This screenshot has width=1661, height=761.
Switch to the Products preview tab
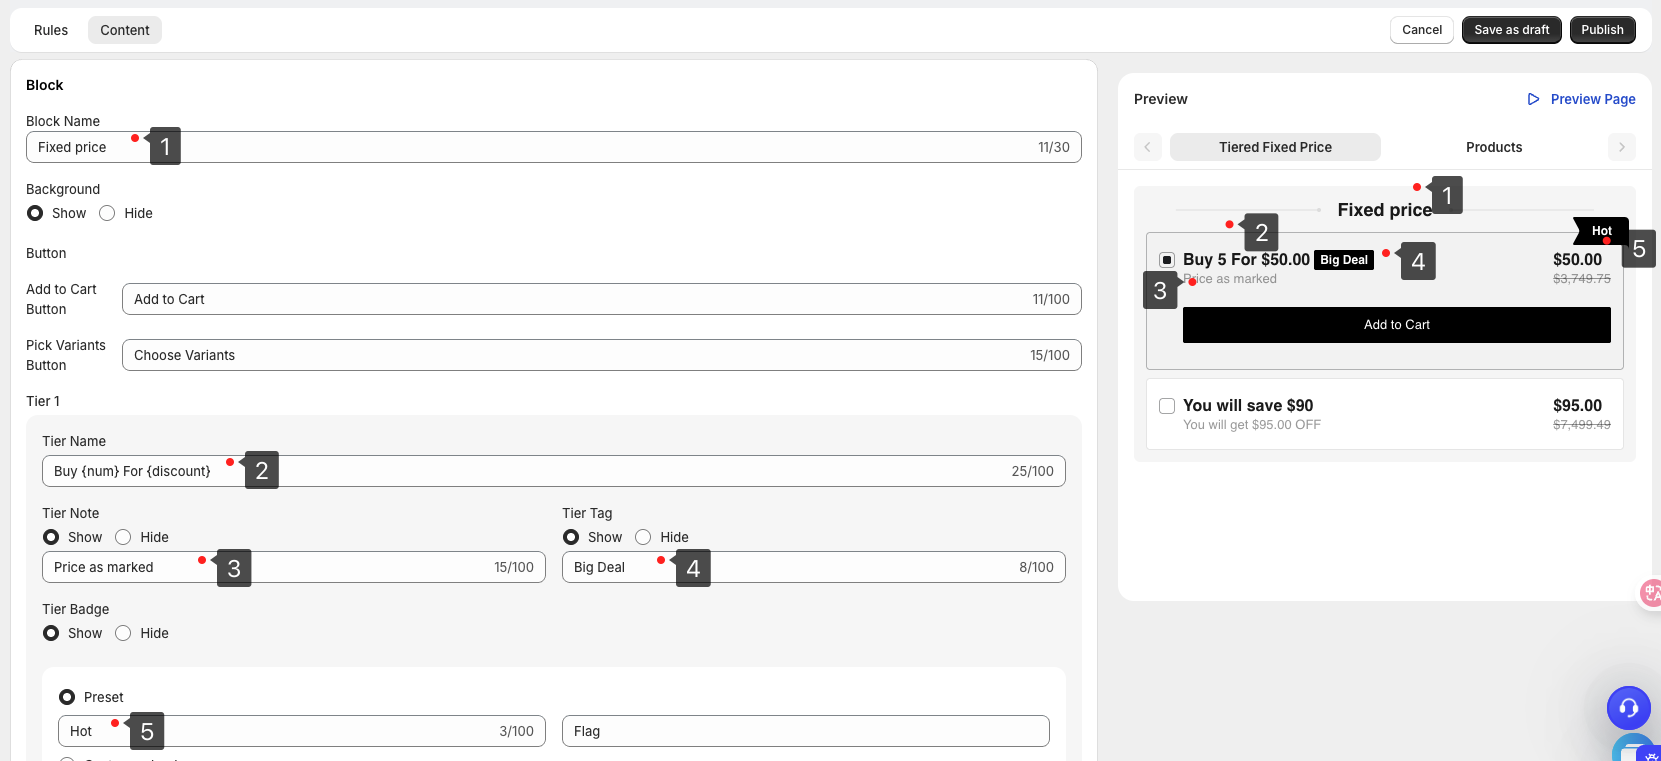pos(1493,147)
